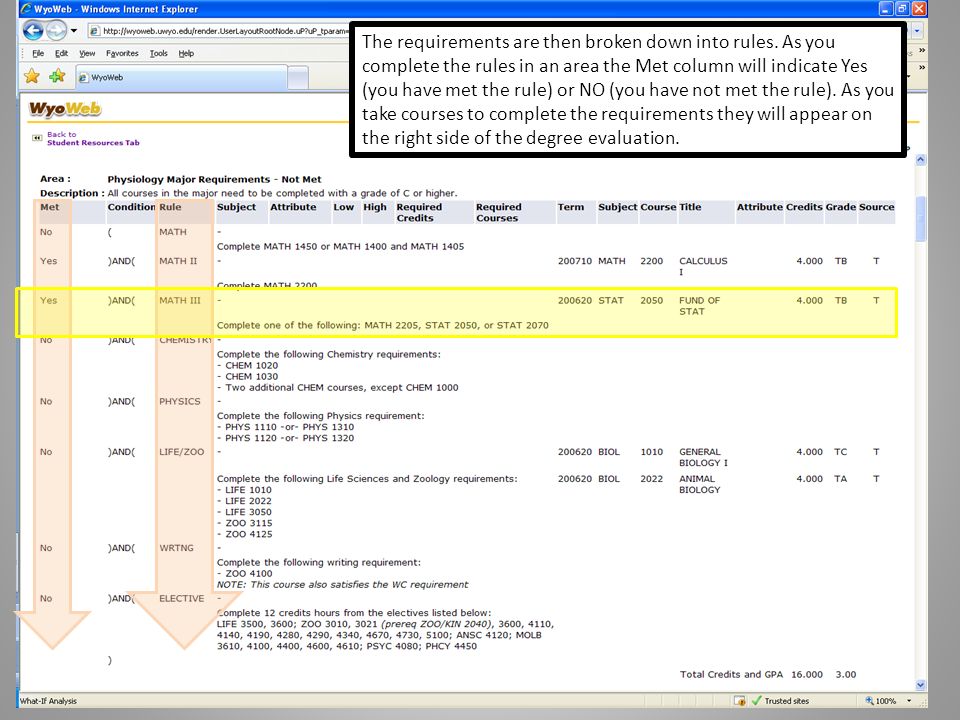Click the Grade column header
This screenshot has width=960, height=720.
[x=840, y=207]
